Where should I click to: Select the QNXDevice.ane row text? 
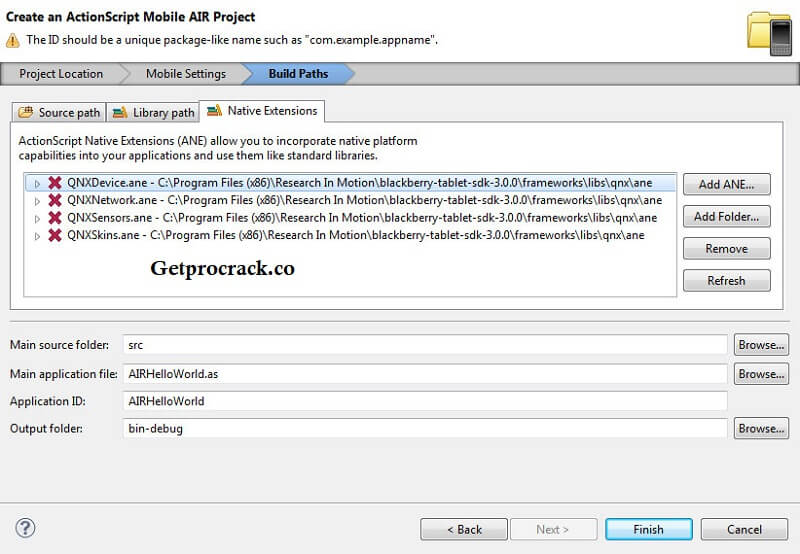click(360, 183)
